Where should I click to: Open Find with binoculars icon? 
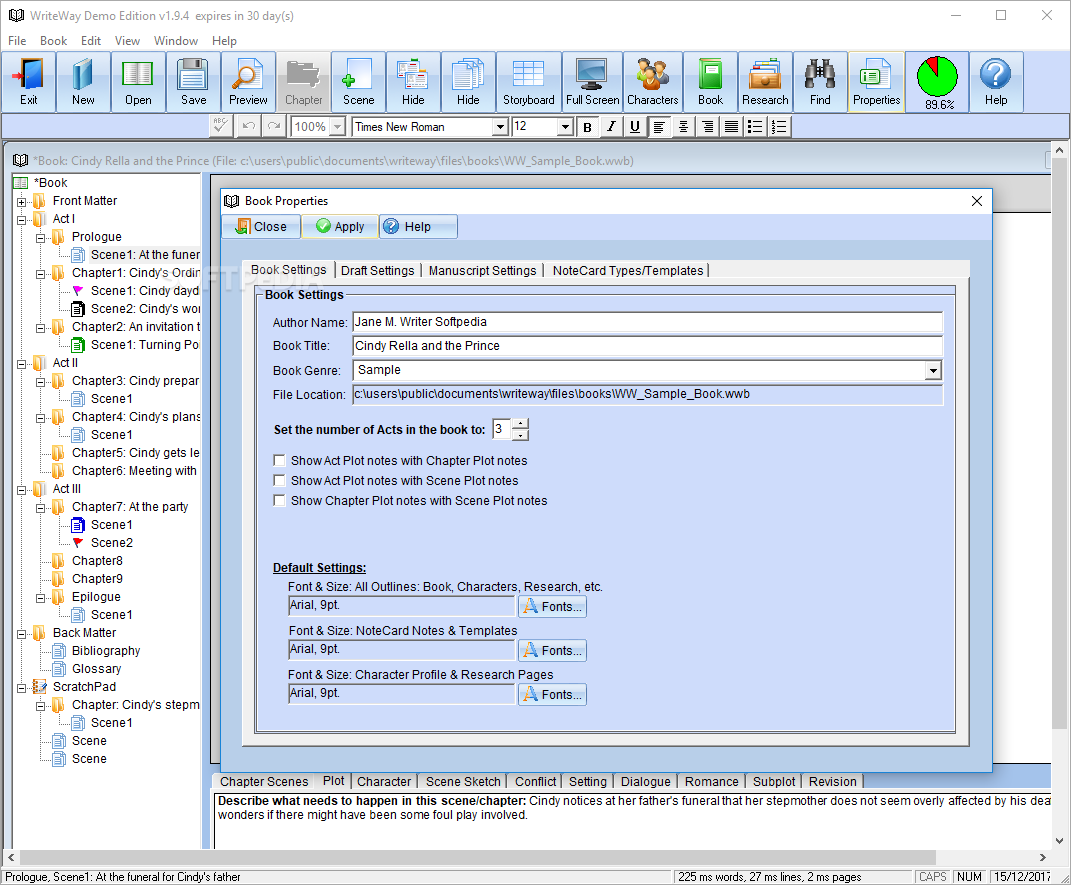click(x=820, y=82)
